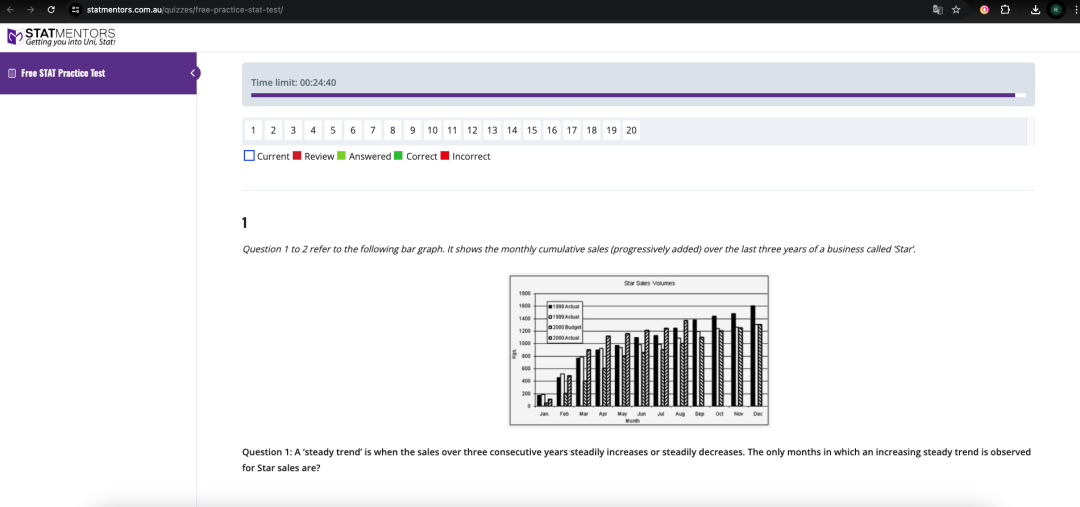Jump to question 14

pyautogui.click(x=512, y=130)
